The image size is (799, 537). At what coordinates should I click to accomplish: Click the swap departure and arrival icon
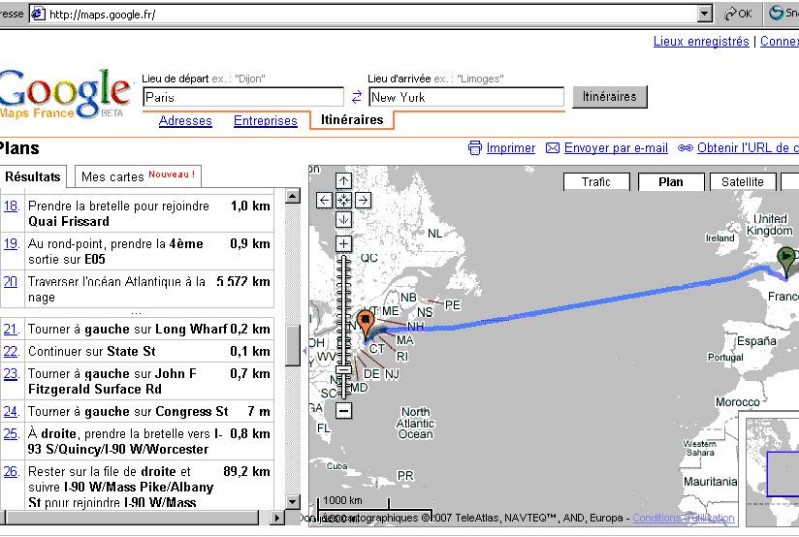[x=357, y=97]
